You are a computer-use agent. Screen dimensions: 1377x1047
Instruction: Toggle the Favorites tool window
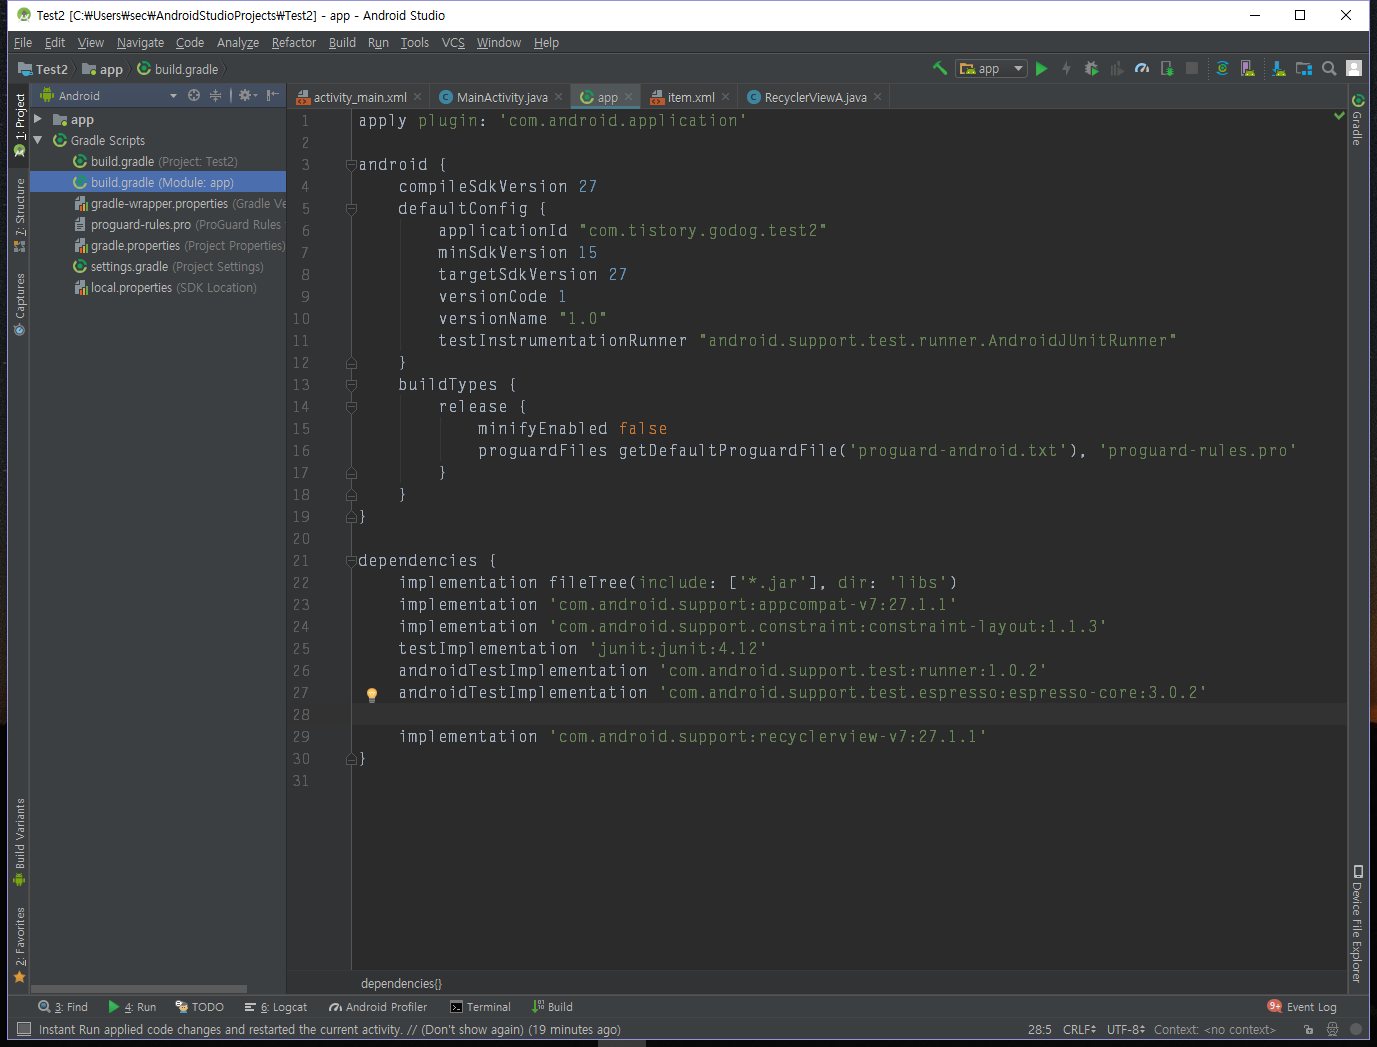19,945
